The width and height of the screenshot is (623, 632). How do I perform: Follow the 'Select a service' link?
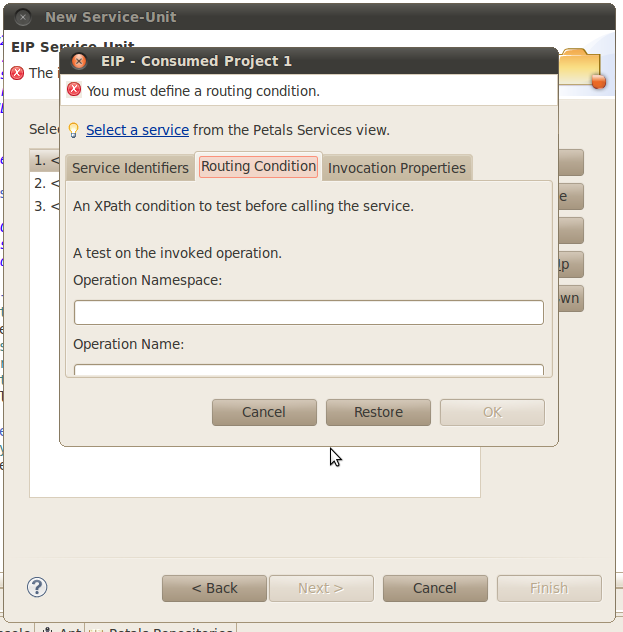pyautogui.click(x=137, y=130)
